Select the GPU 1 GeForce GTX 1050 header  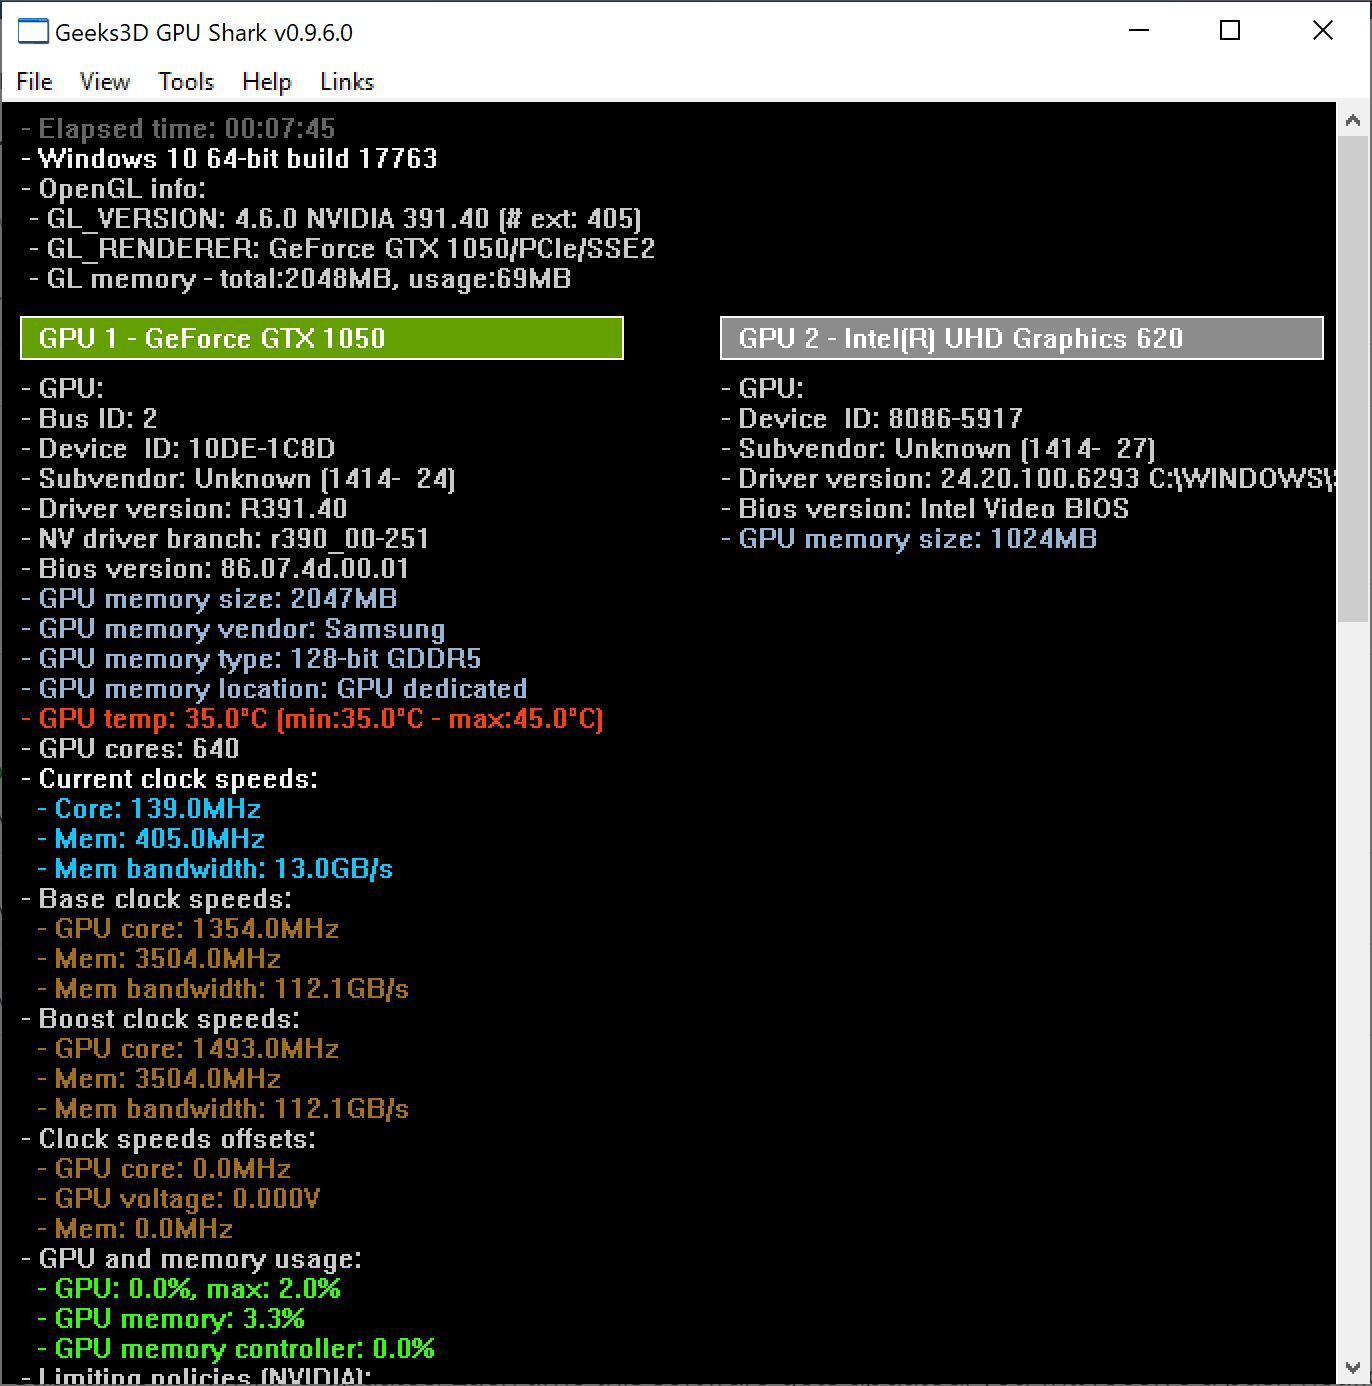tap(321, 338)
